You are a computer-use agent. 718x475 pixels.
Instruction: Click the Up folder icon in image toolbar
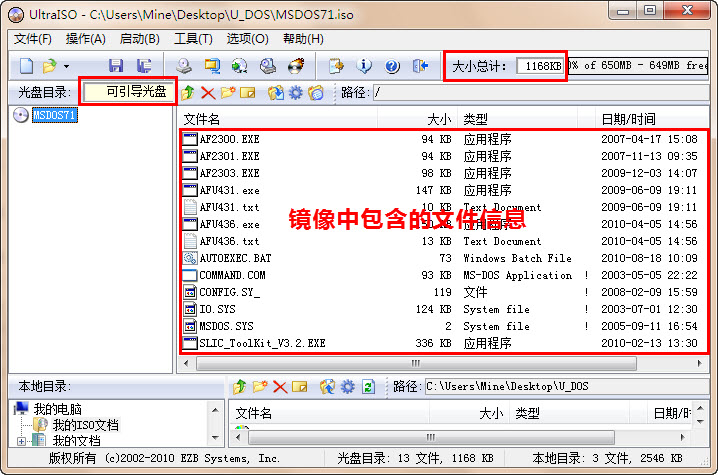(188, 93)
